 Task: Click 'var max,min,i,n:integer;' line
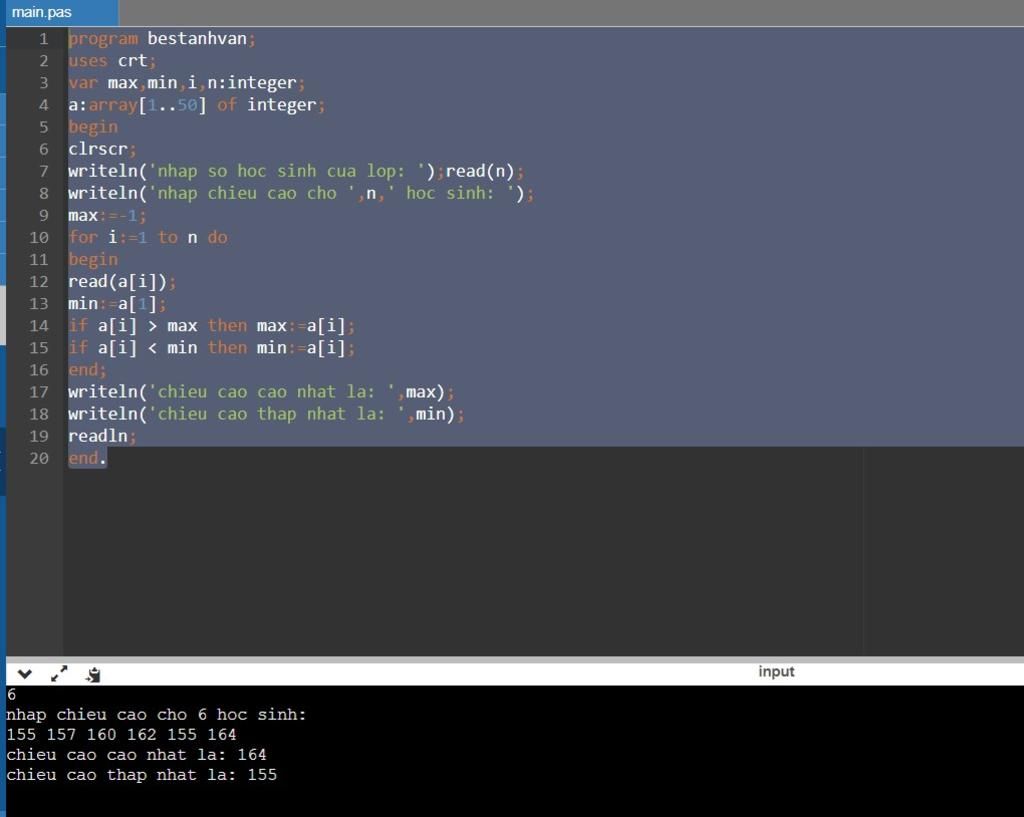point(187,83)
